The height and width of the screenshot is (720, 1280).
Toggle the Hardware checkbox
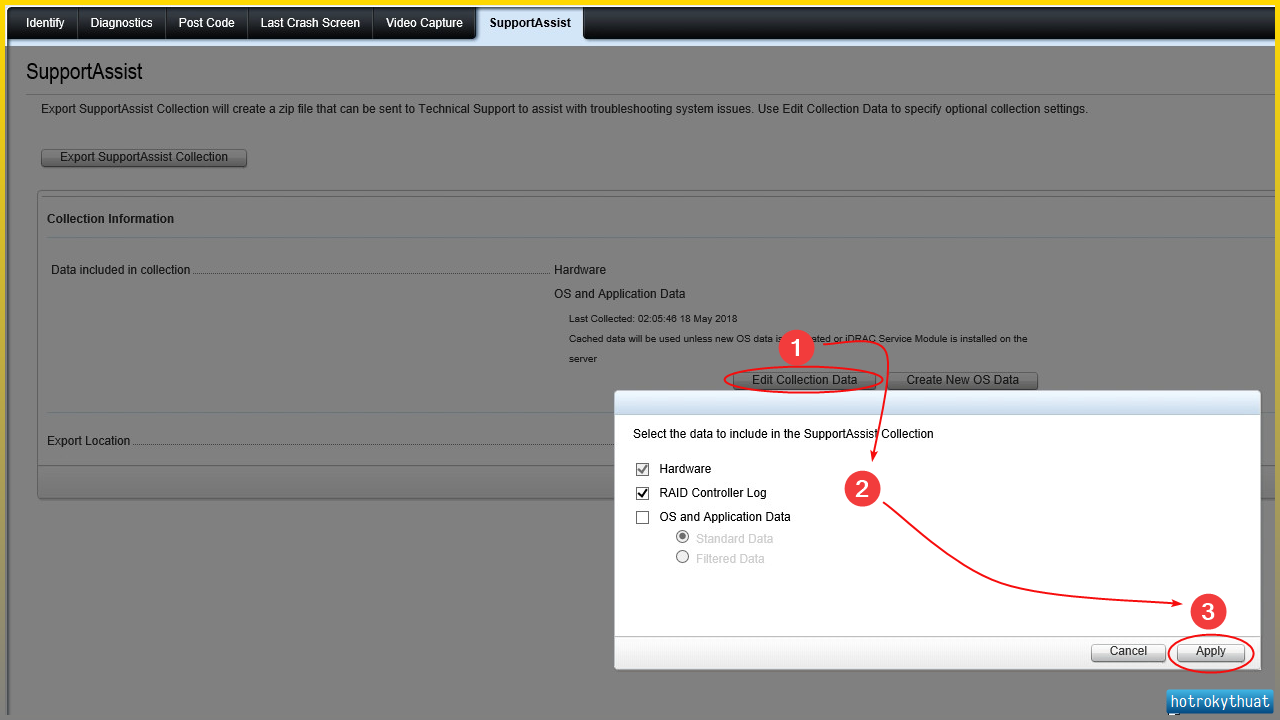(x=642, y=469)
